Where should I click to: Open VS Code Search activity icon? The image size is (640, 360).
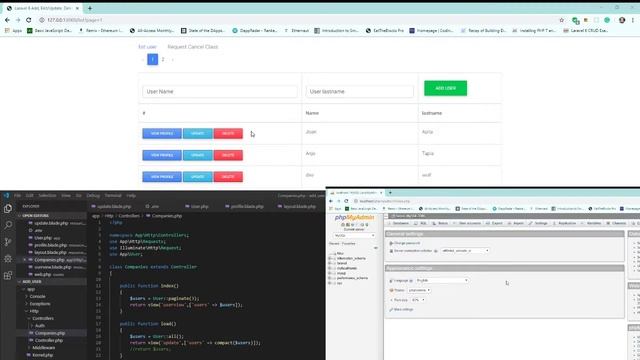(8, 225)
